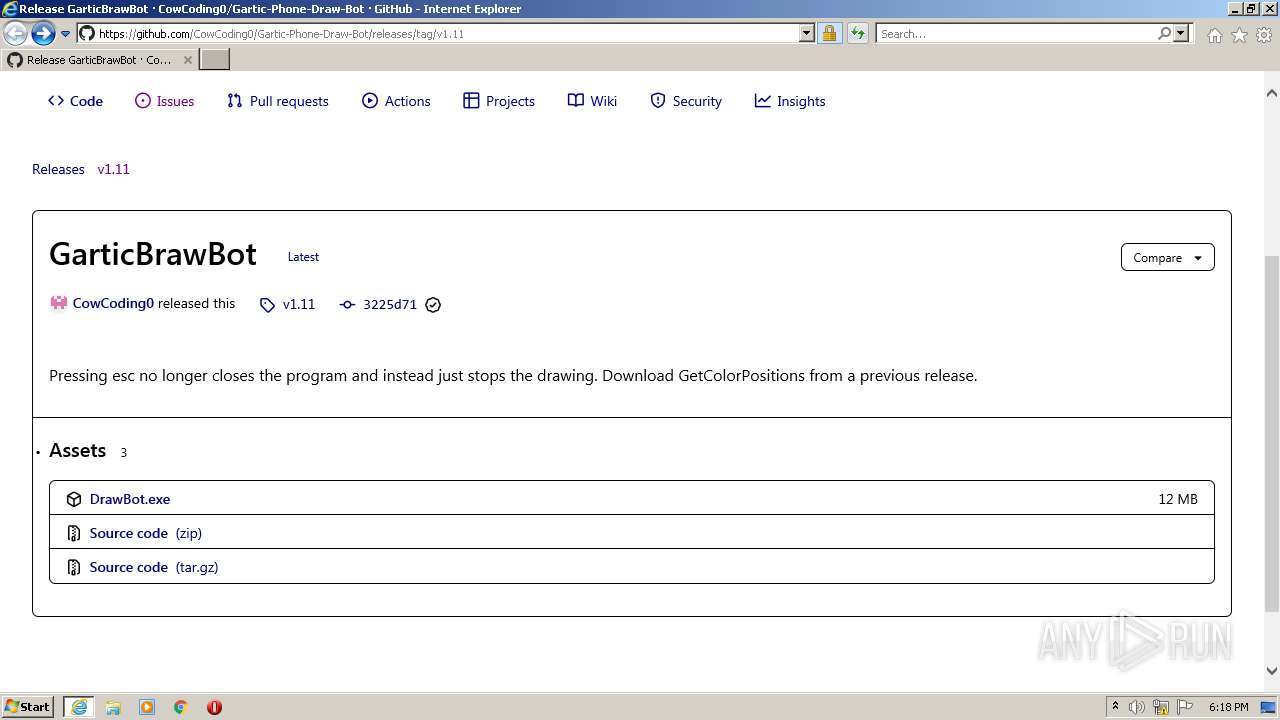
Task: Click the page scrollbar up arrow
Action: [1272, 94]
